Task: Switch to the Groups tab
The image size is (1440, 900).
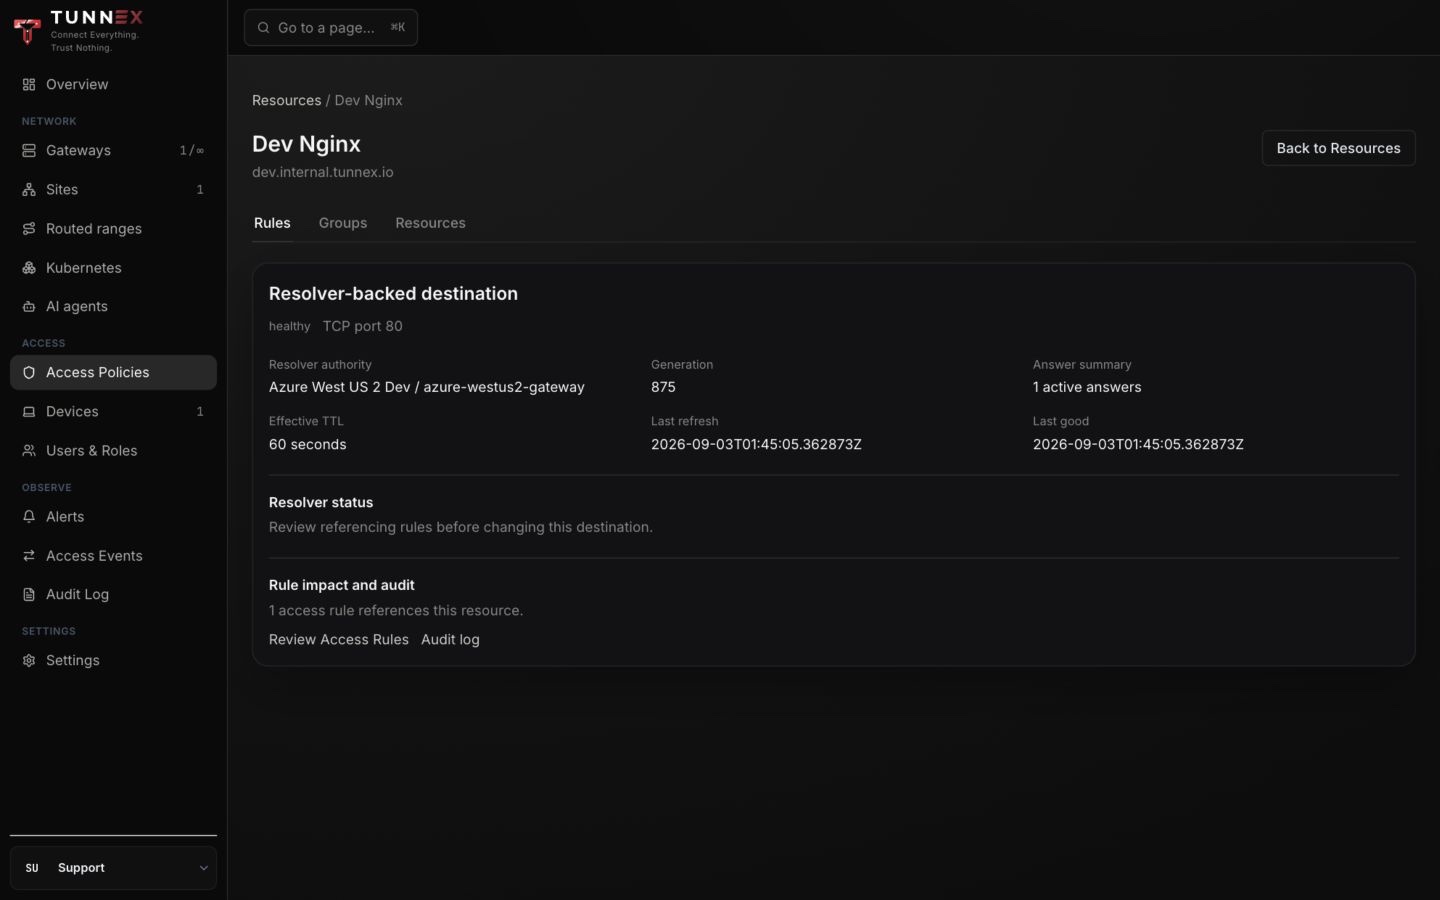Action: click(343, 223)
